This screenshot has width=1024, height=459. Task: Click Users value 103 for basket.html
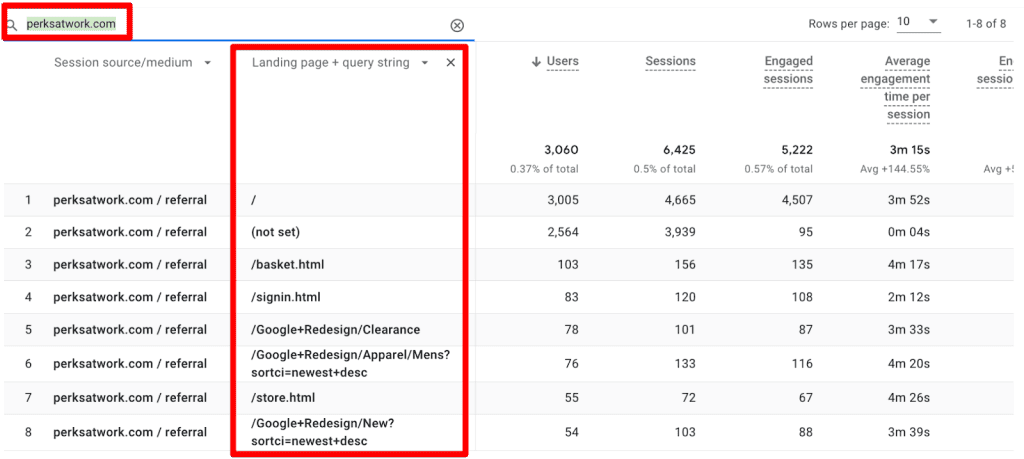click(x=568, y=264)
